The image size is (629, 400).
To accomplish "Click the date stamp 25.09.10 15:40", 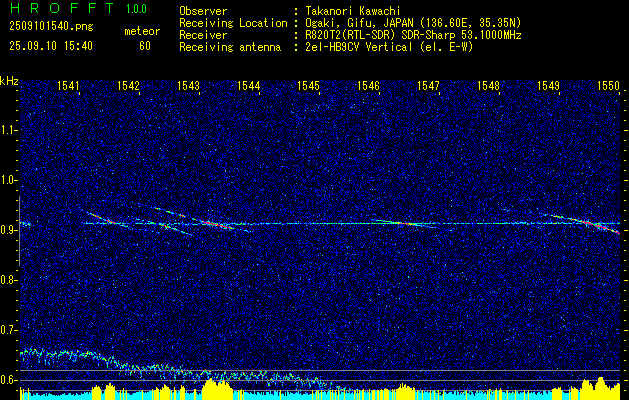I will click(x=51, y=46).
